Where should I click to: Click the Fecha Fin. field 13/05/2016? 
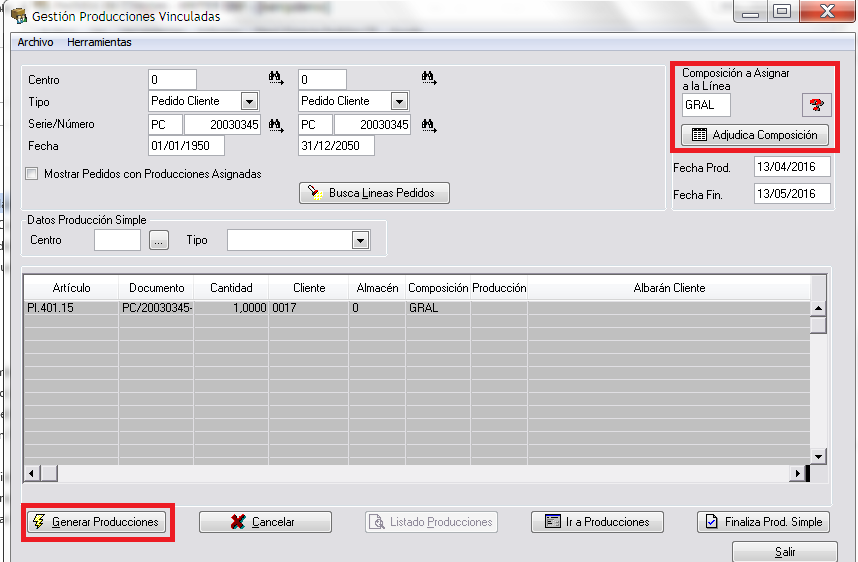click(792, 194)
